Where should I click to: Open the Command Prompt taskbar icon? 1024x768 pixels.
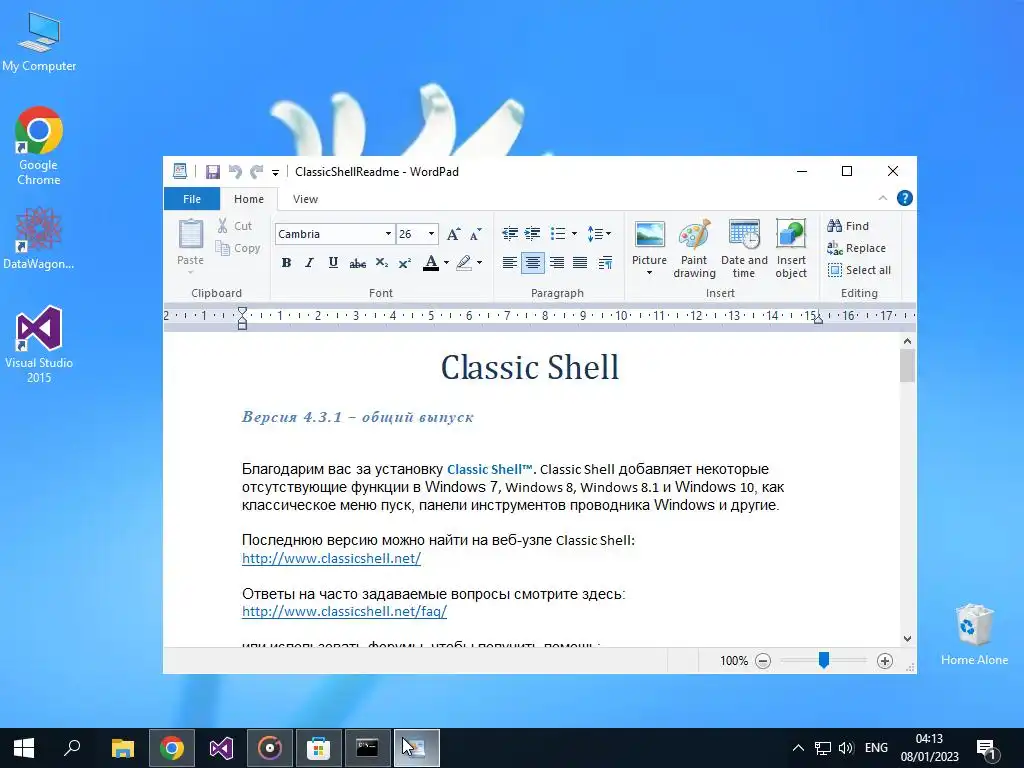(367, 748)
